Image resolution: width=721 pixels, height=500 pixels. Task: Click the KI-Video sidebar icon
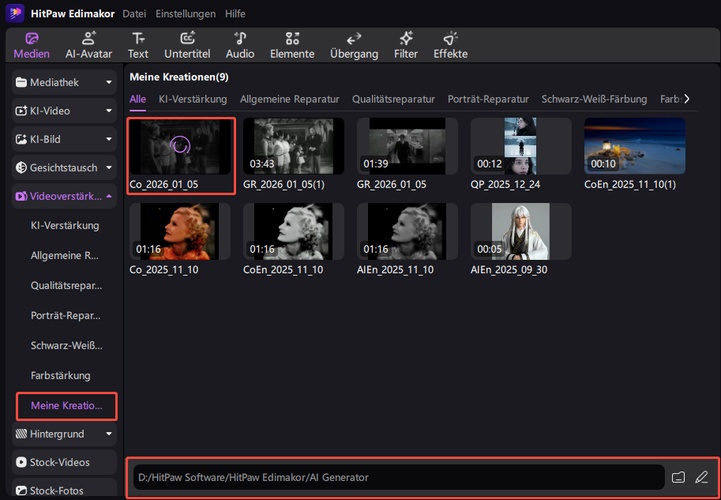[x=21, y=111]
